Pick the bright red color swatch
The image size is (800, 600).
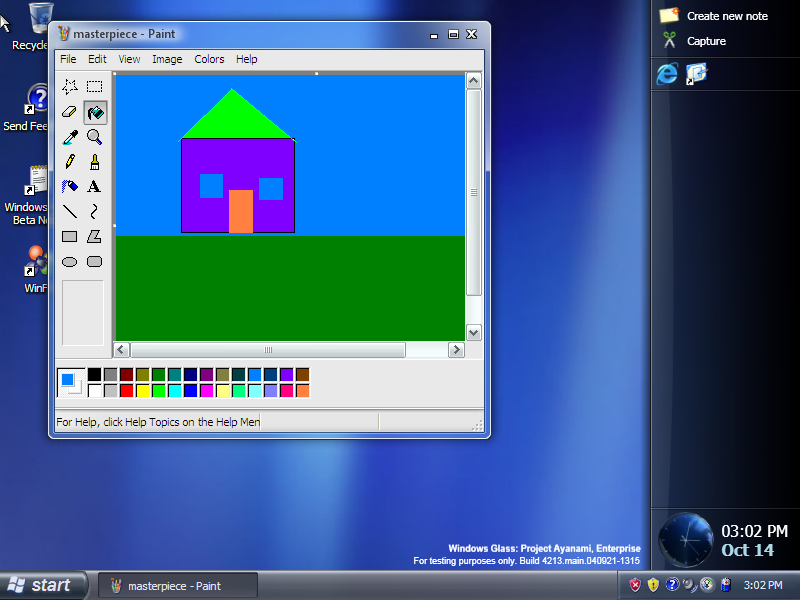click(x=127, y=391)
